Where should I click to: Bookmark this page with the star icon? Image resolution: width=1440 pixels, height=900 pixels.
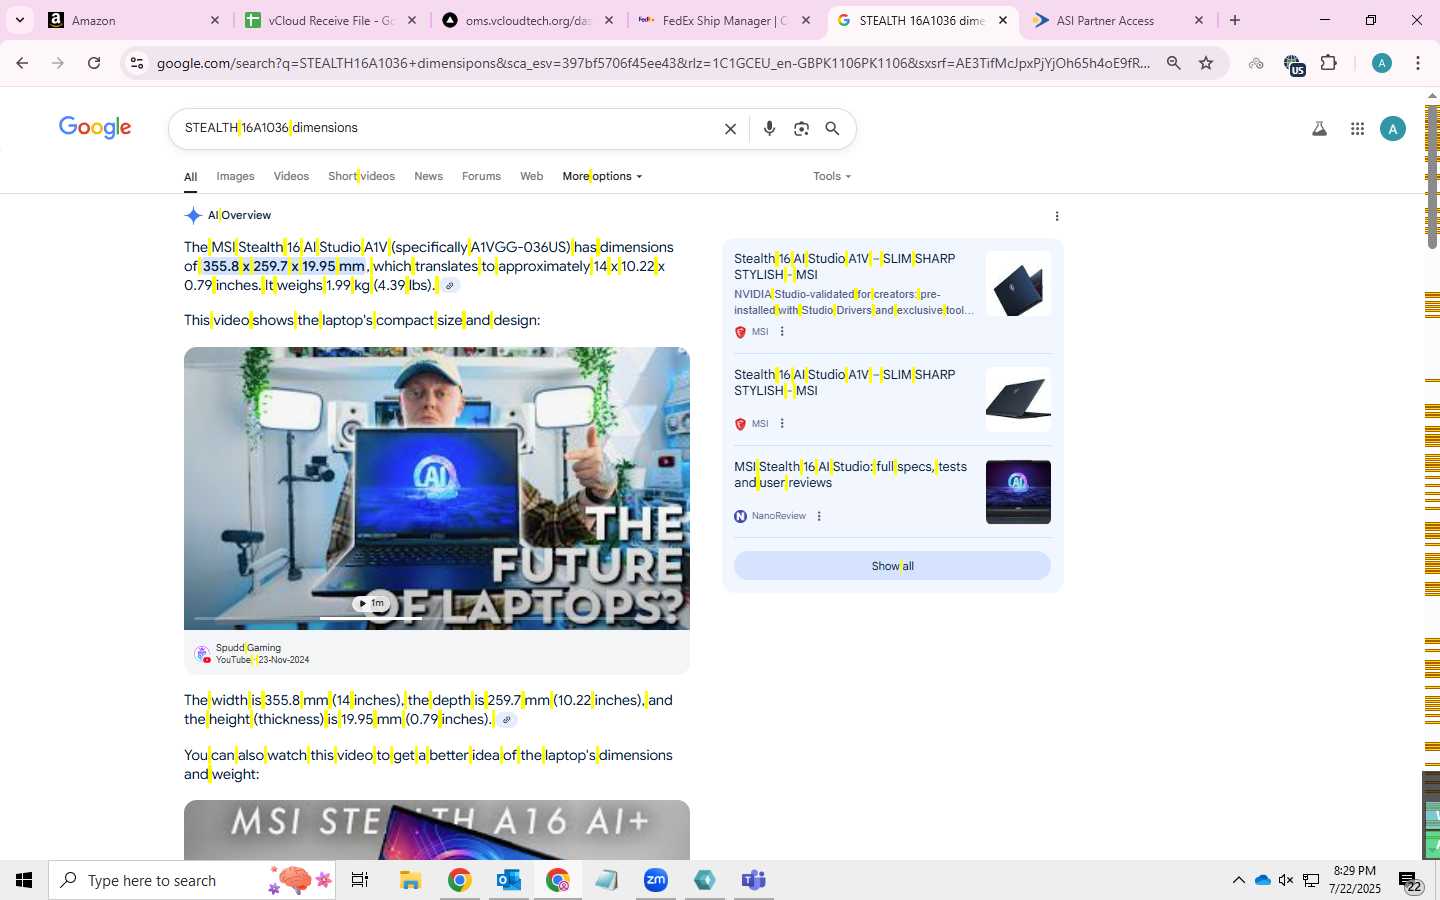pos(1206,63)
